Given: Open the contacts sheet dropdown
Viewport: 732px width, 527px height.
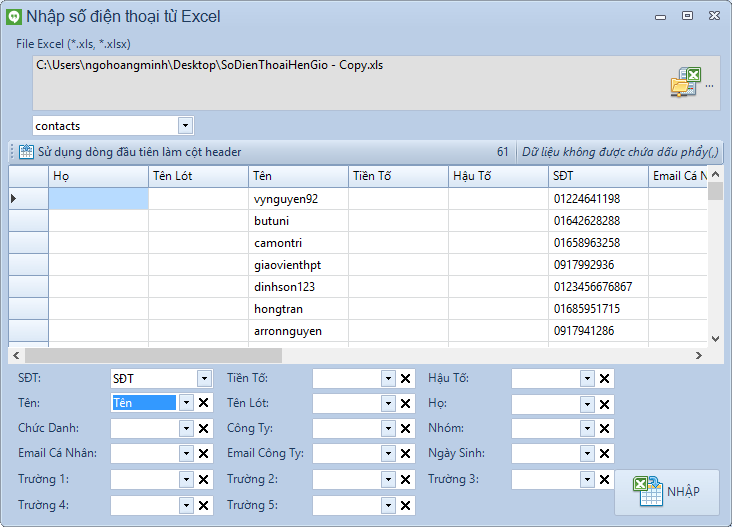Looking at the screenshot, I should 185,126.
